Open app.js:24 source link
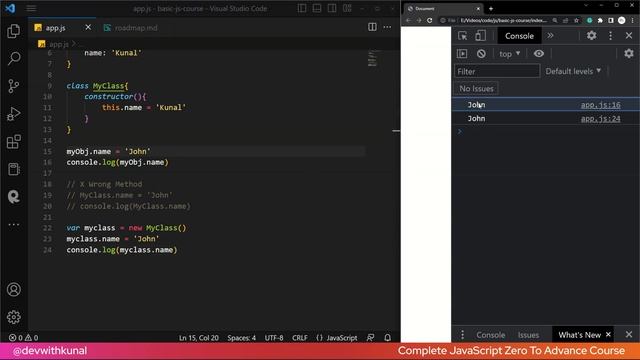640x360 pixels. coord(600,119)
